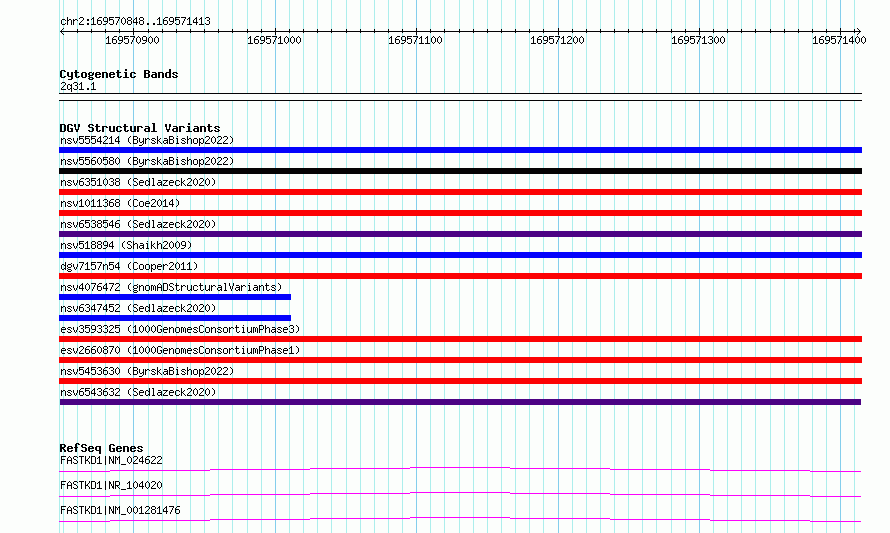Viewport: 890px width, 533px height.
Task: Open nsv518894 (Shaikh2009) variant
Action: (126, 245)
